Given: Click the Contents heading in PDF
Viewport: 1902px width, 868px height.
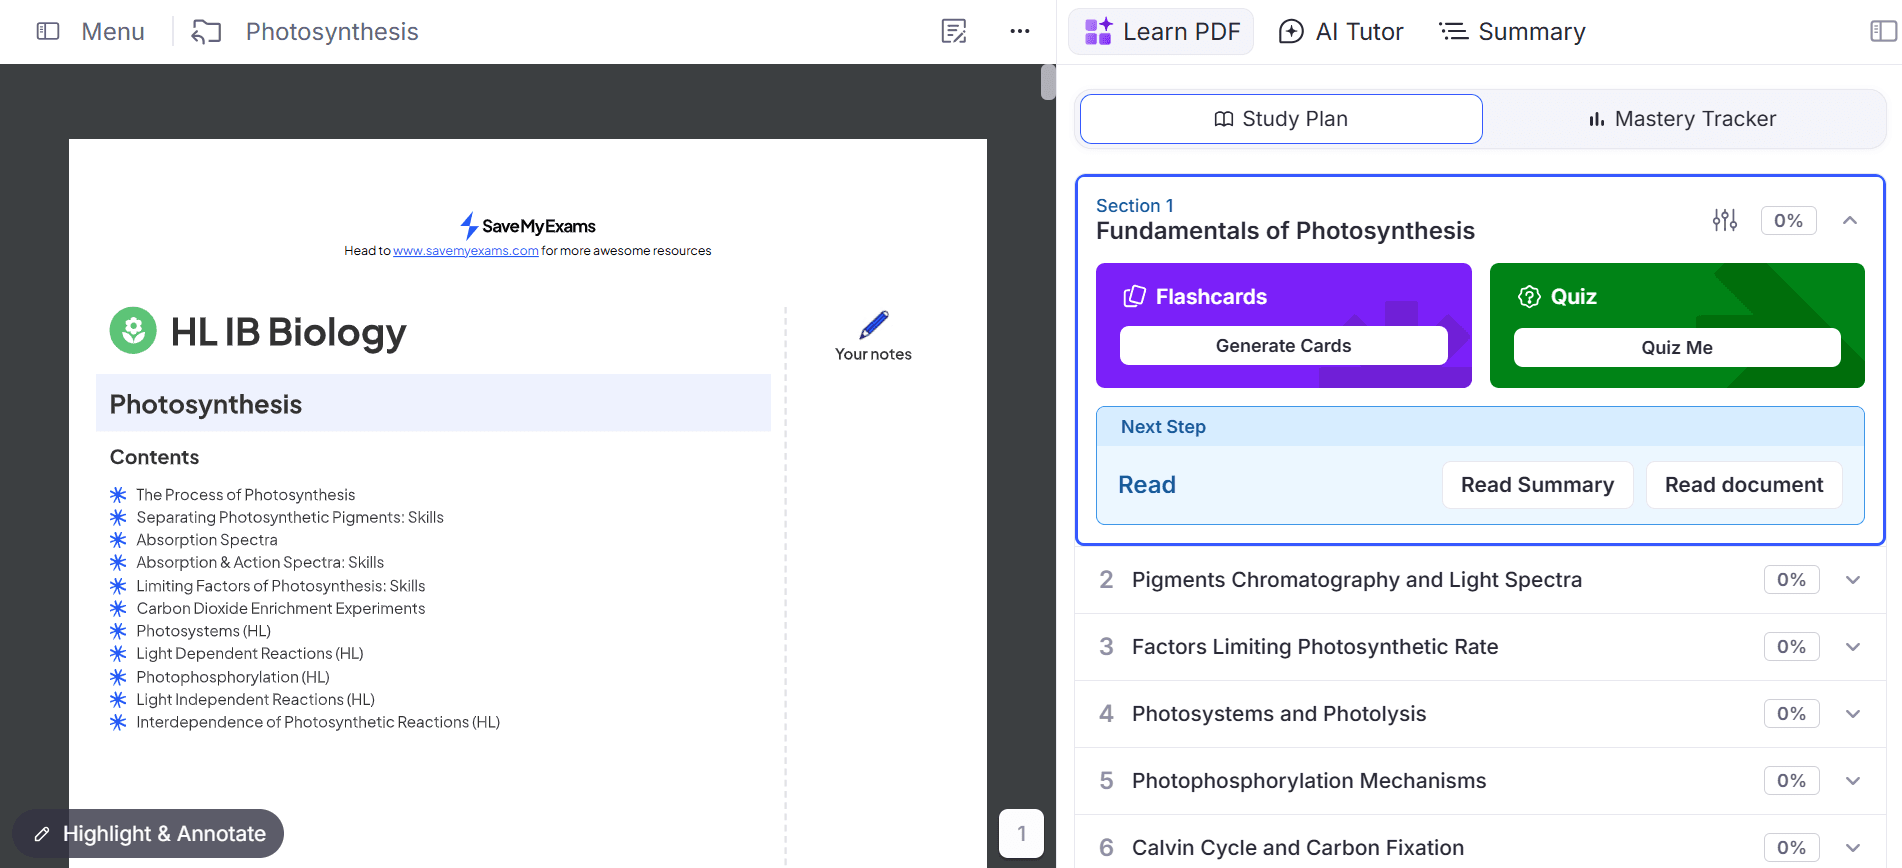Looking at the screenshot, I should [154, 457].
